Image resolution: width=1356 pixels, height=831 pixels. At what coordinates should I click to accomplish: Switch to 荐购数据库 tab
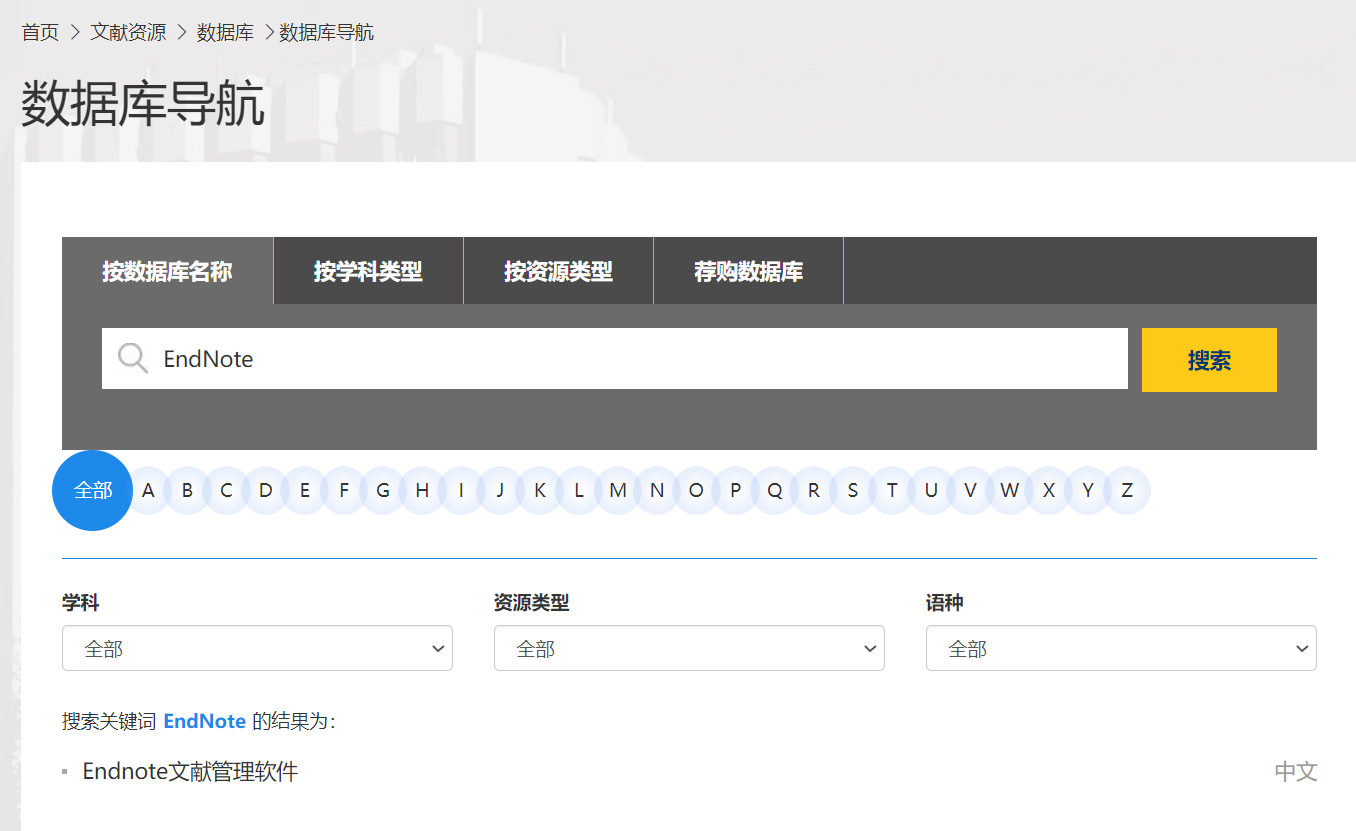(748, 271)
